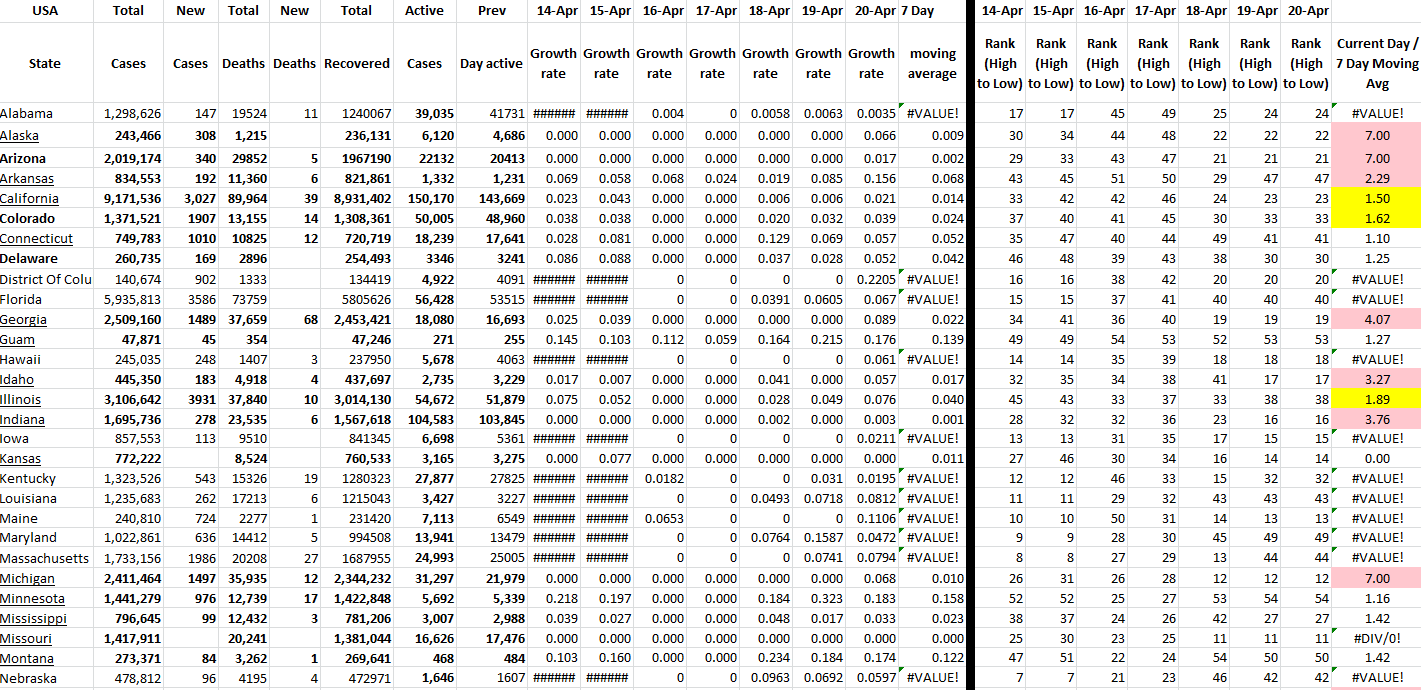Select the 'moving average' header cell
The height and width of the screenshot is (690, 1421).
(932, 63)
